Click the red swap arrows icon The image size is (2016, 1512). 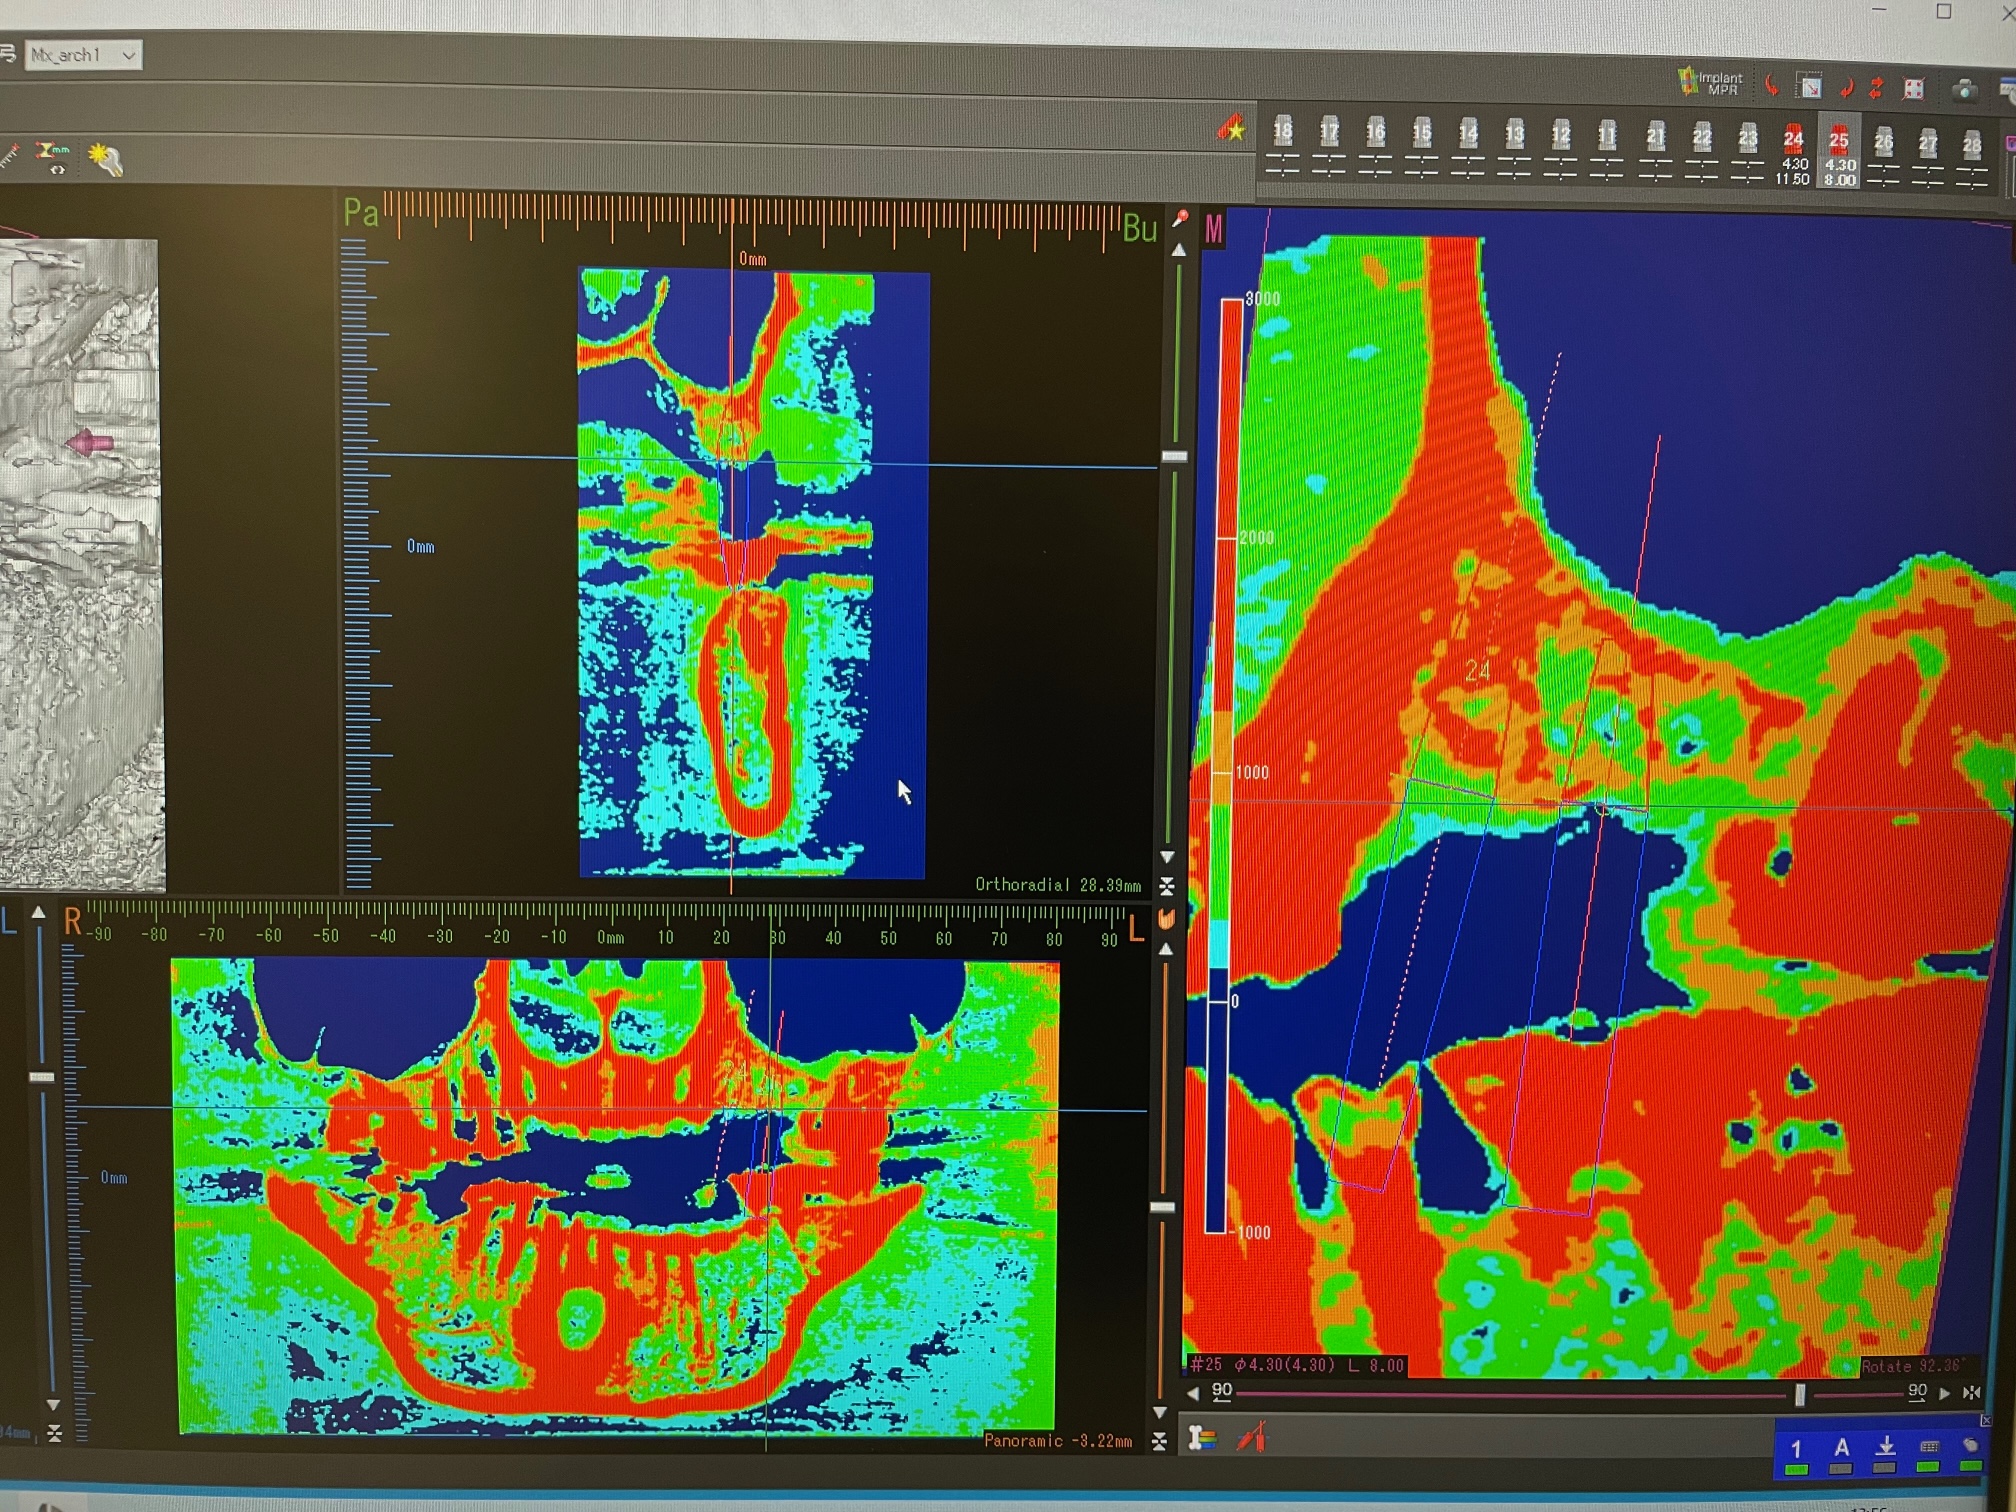pos(1877,89)
